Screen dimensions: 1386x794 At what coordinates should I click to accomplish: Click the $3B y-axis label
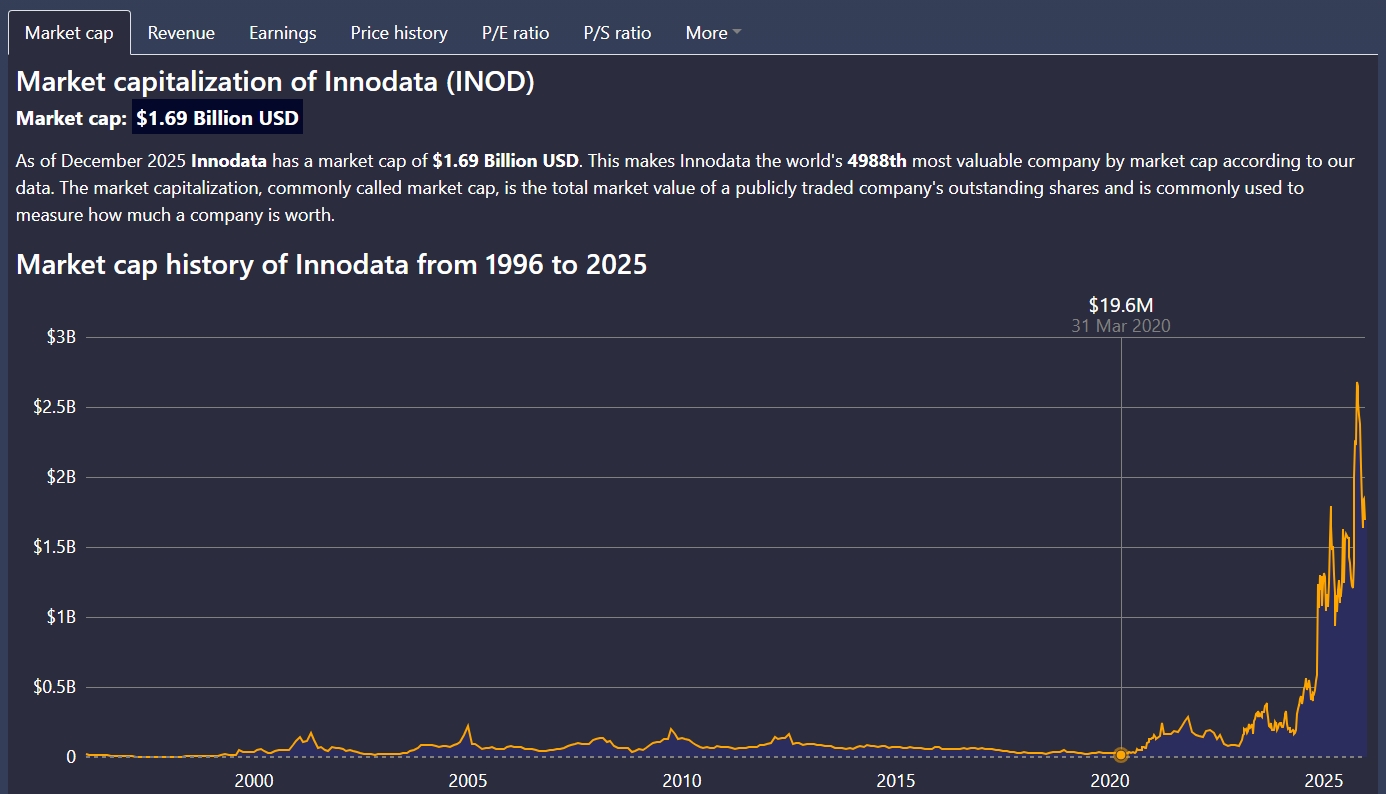coord(61,337)
